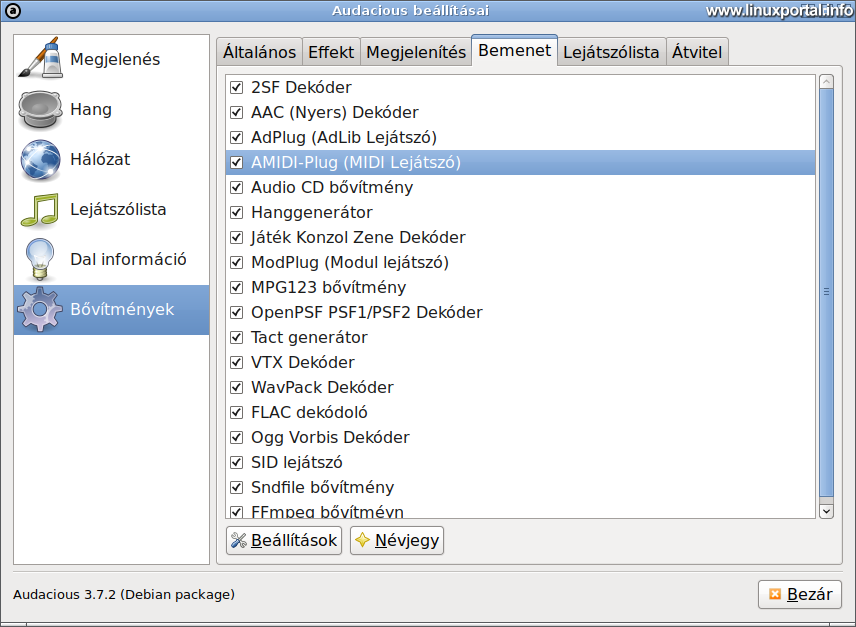Image resolution: width=856 pixels, height=627 pixels.
Task: Disable the FLAC dekódoló checkbox
Action: coord(236,413)
